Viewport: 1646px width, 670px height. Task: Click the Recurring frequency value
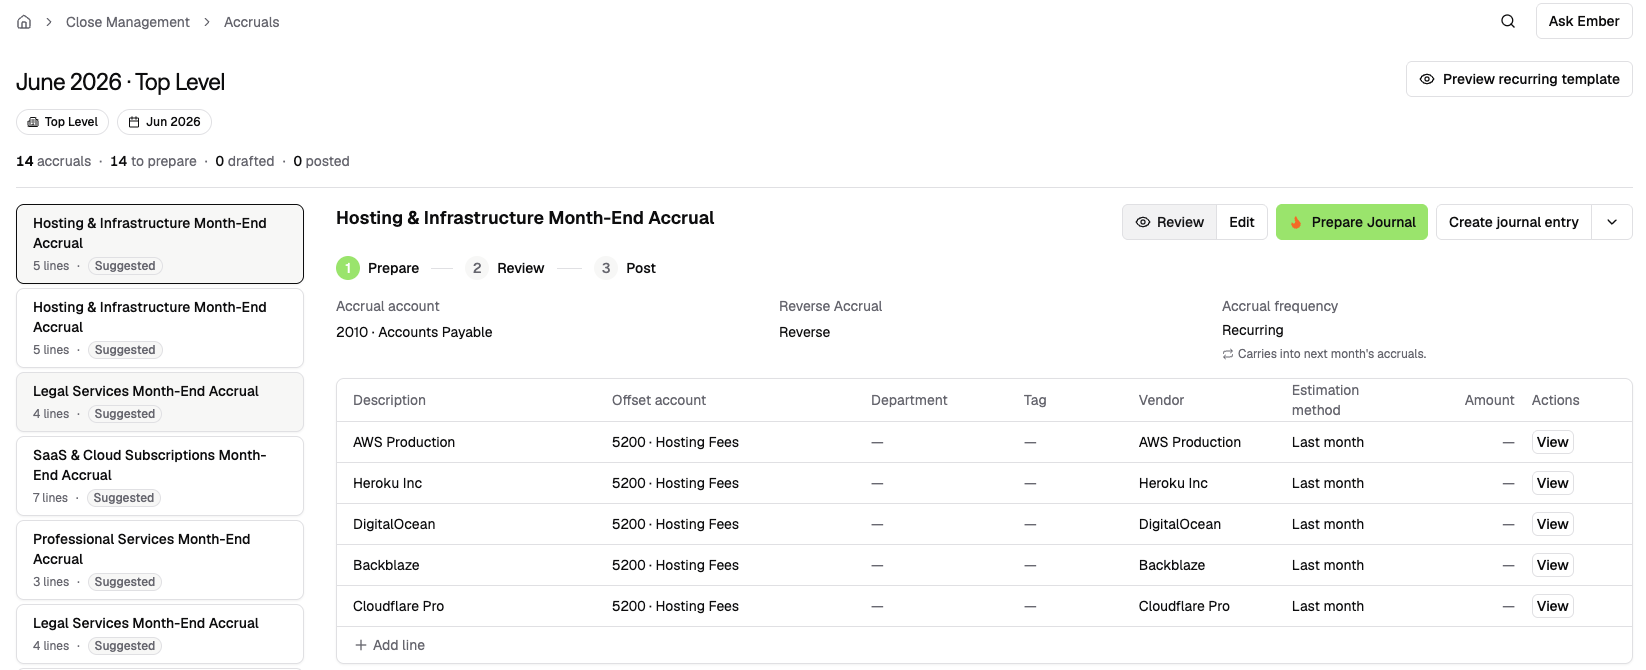[1252, 330]
